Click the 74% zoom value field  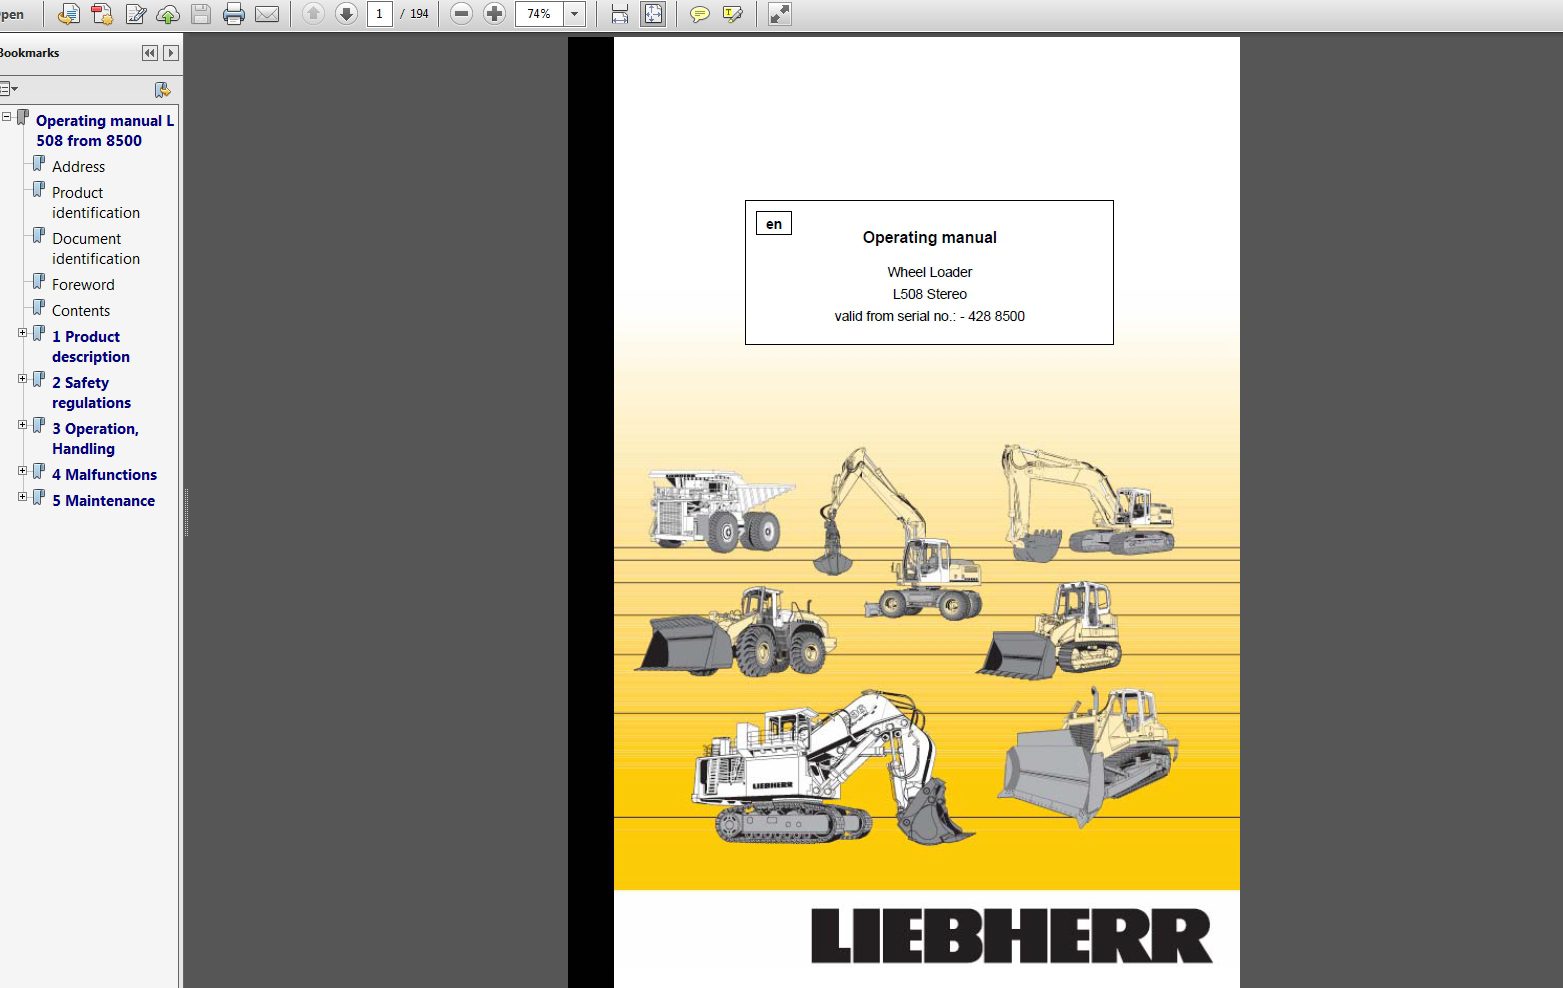click(x=540, y=14)
